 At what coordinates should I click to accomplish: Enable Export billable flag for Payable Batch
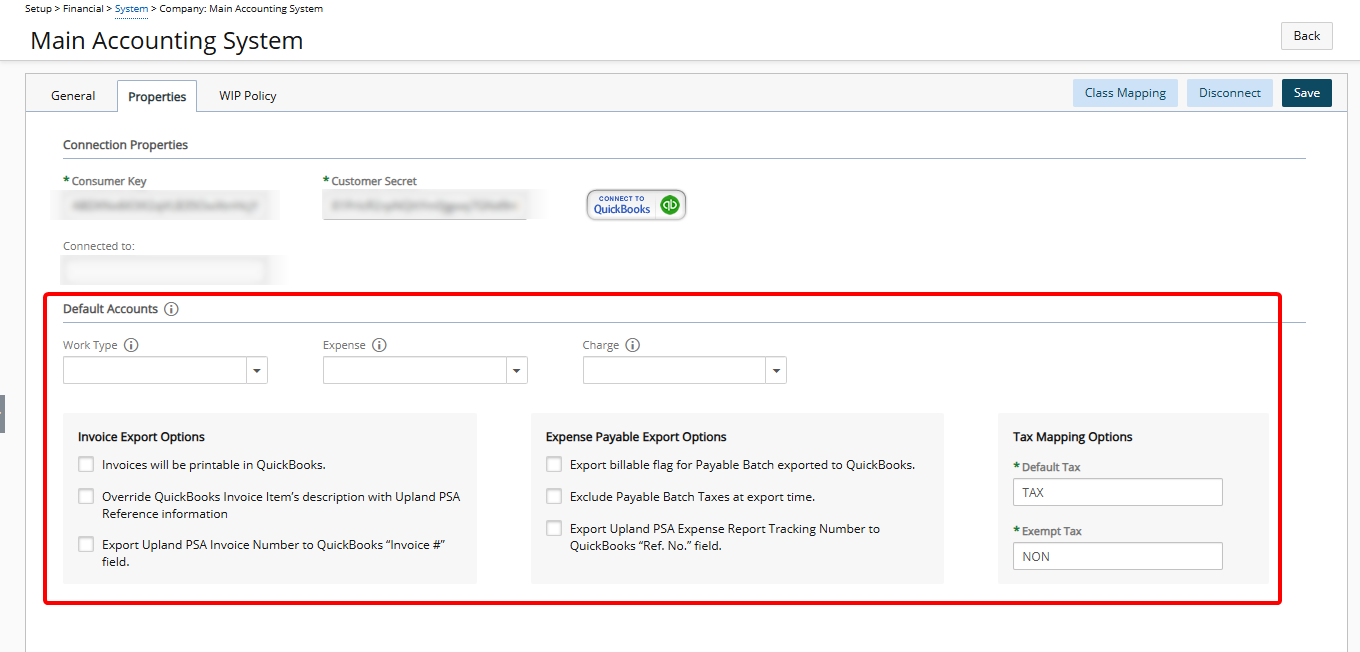click(554, 464)
